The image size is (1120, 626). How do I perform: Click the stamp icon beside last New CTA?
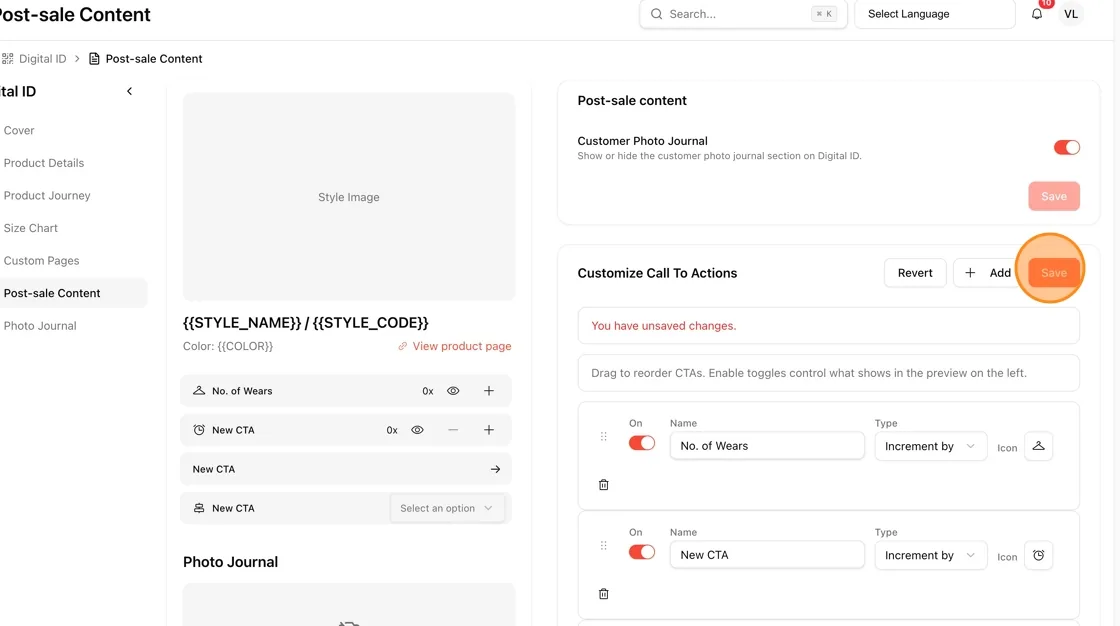199,508
